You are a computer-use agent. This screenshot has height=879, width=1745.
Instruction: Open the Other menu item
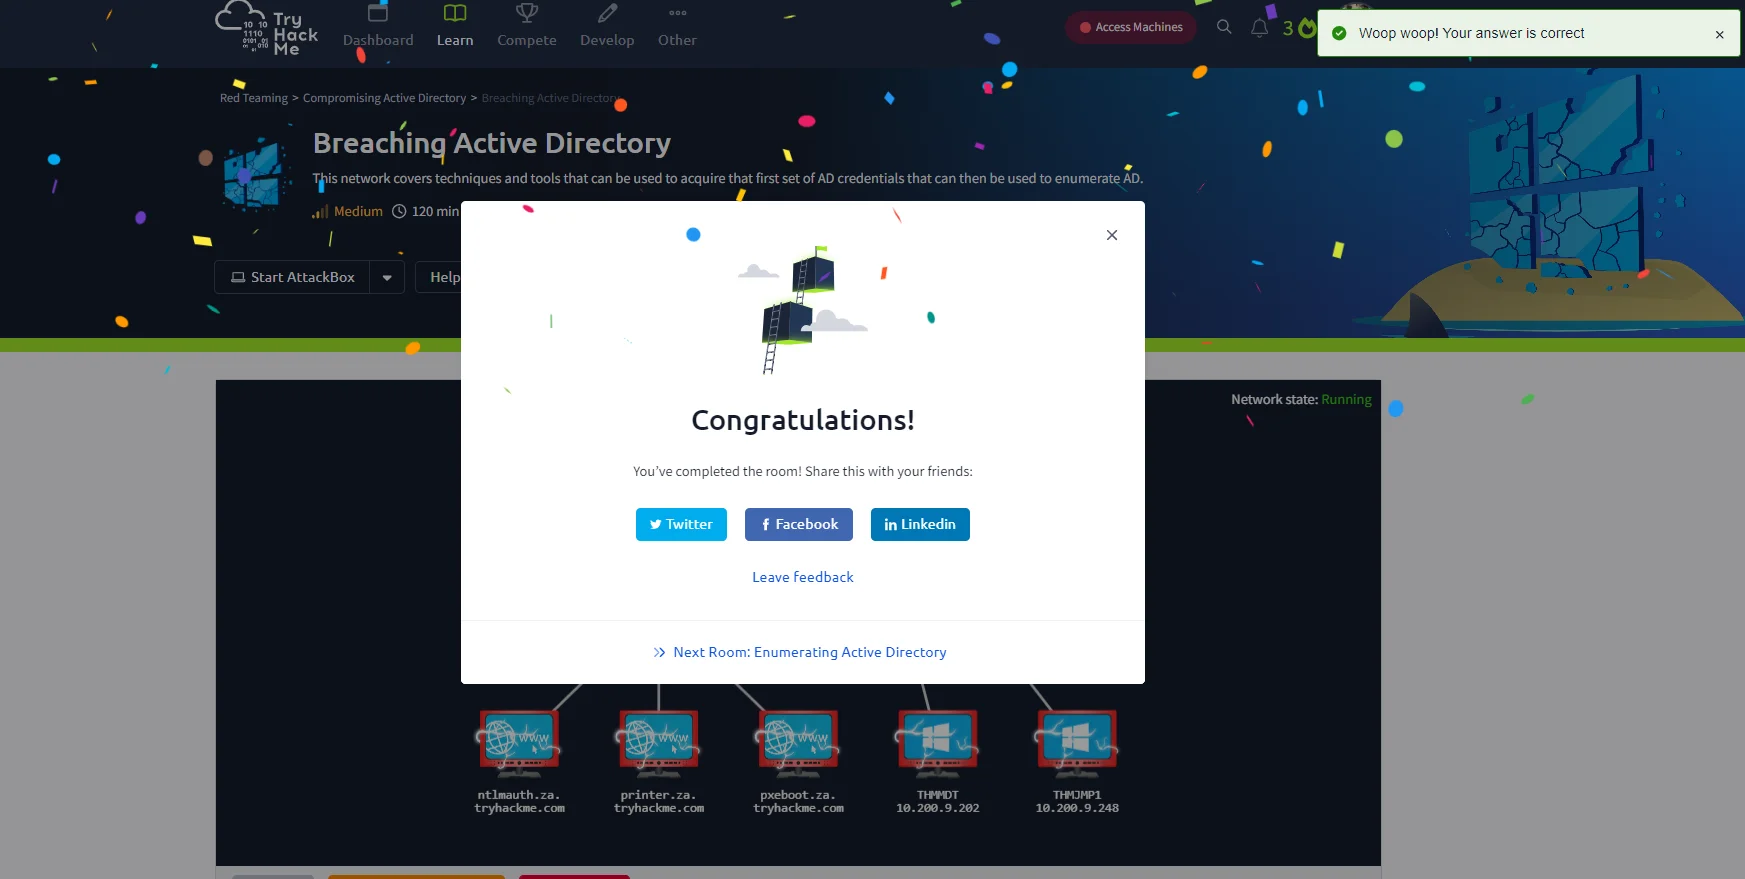677,27
